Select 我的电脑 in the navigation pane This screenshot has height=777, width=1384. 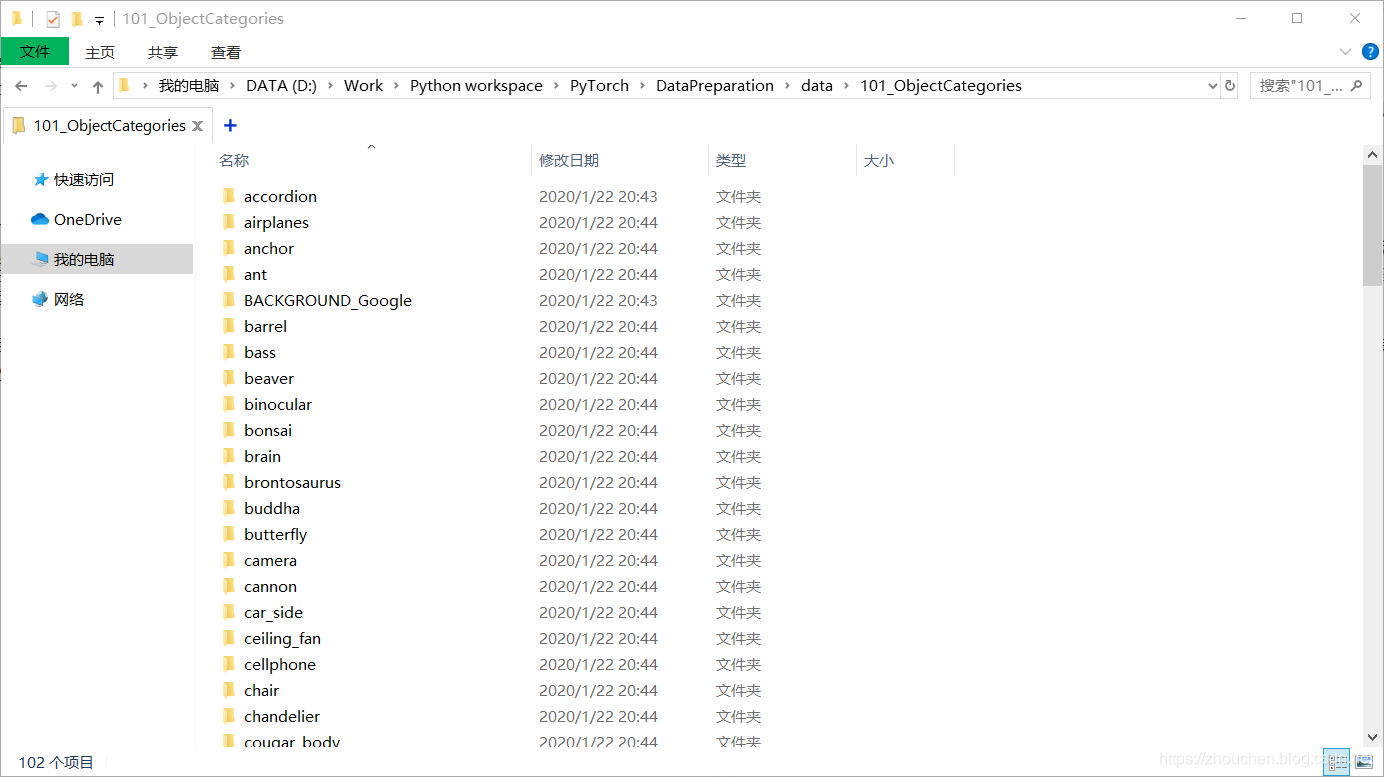point(97,259)
